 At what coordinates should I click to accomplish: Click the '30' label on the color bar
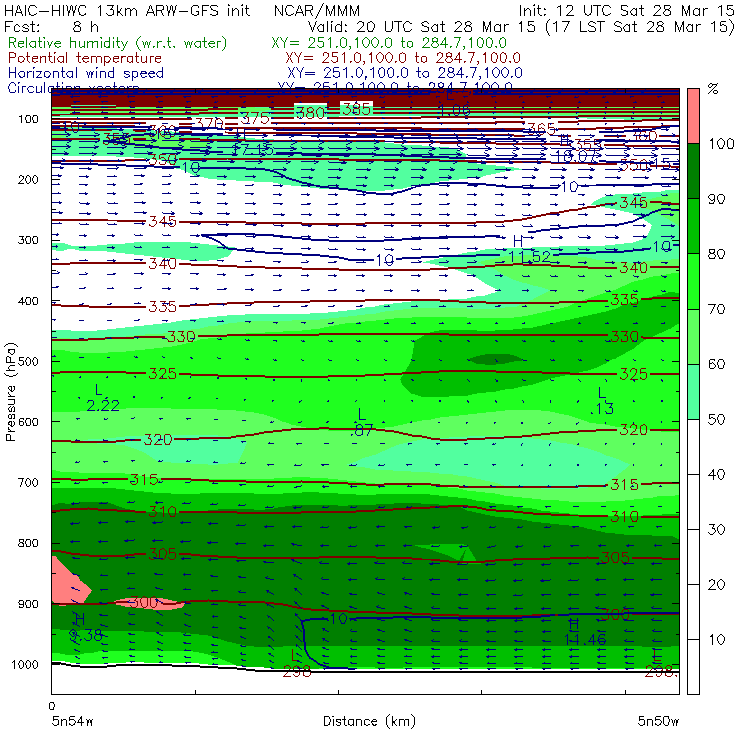tap(716, 530)
